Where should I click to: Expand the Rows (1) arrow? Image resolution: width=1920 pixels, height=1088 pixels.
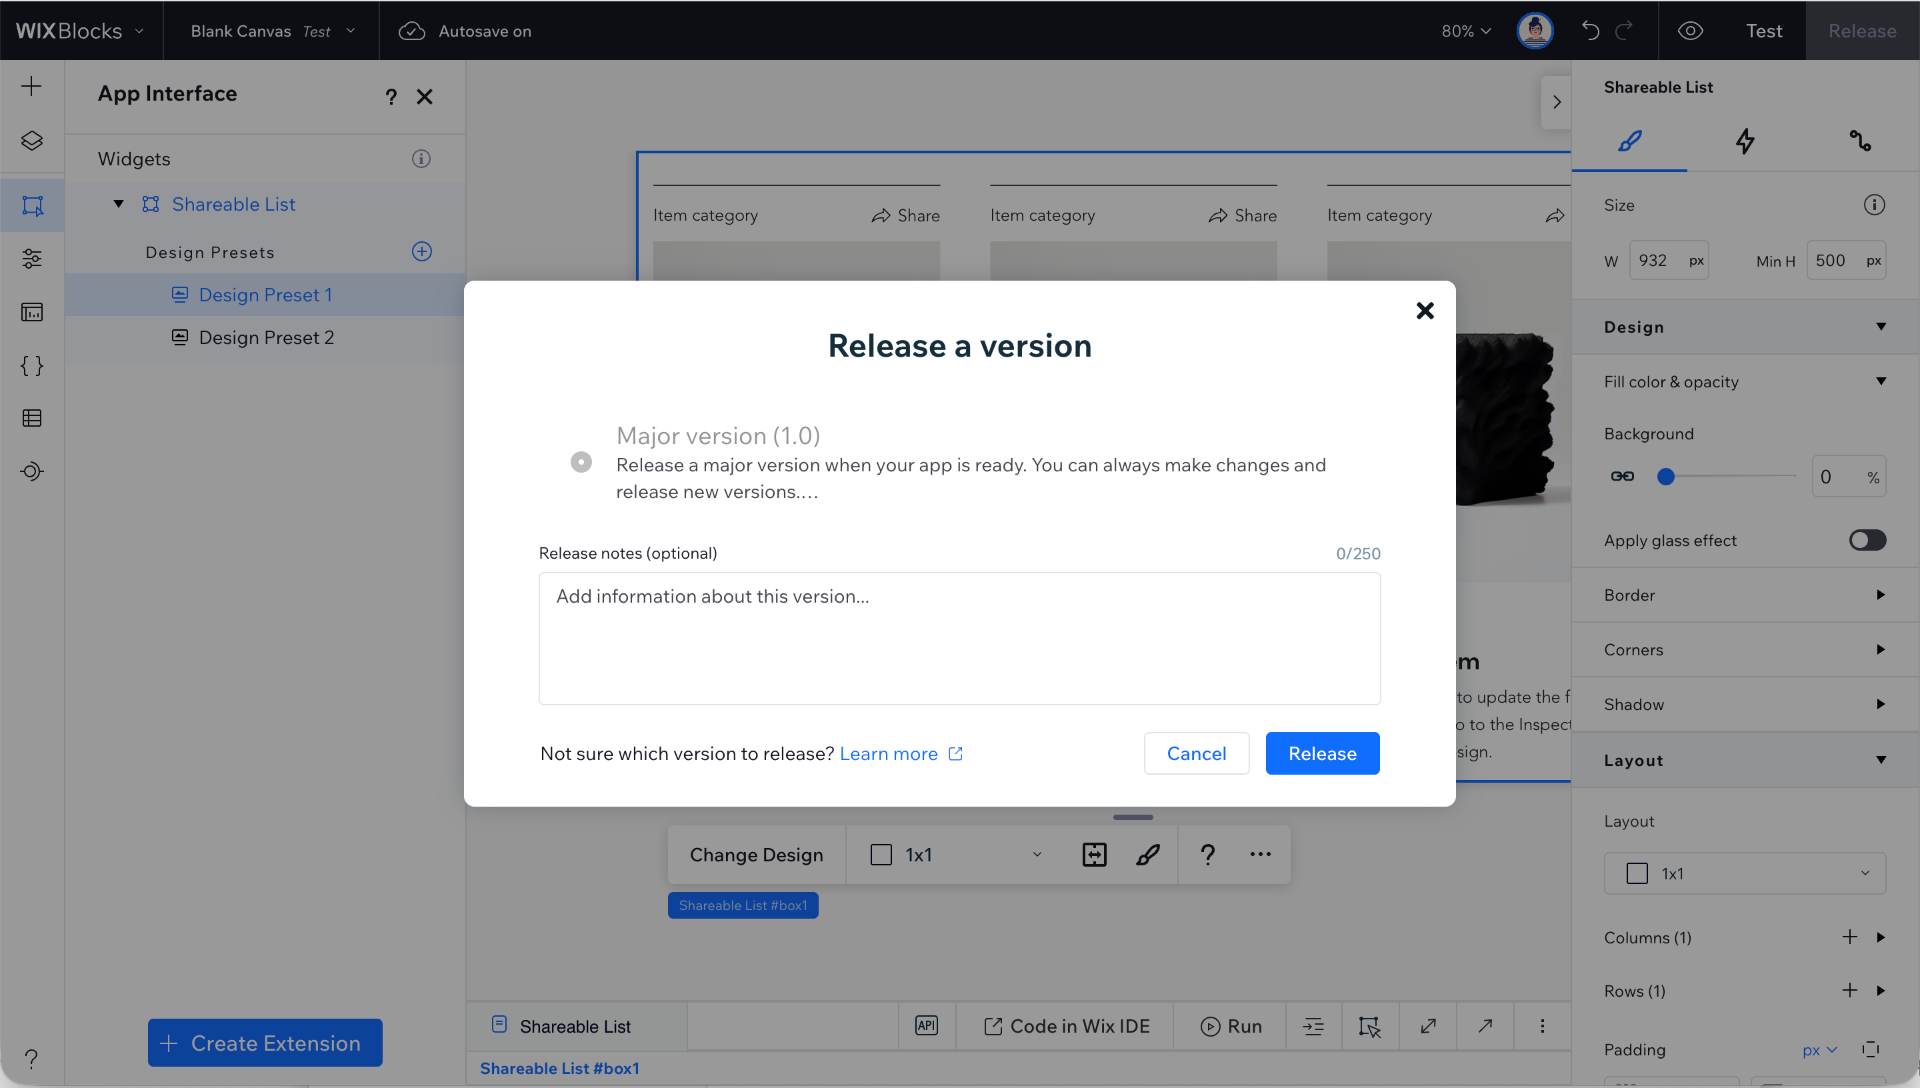[1881, 990]
